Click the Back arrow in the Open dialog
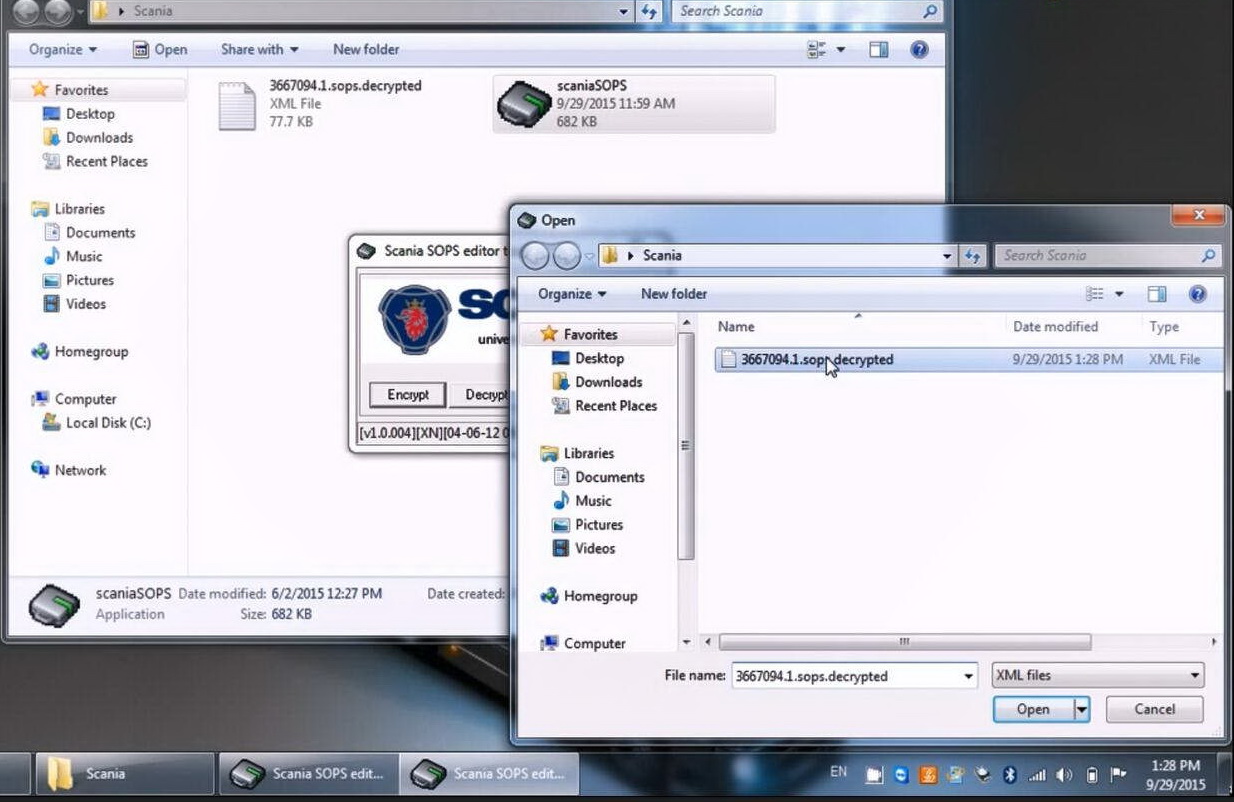 [535, 256]
